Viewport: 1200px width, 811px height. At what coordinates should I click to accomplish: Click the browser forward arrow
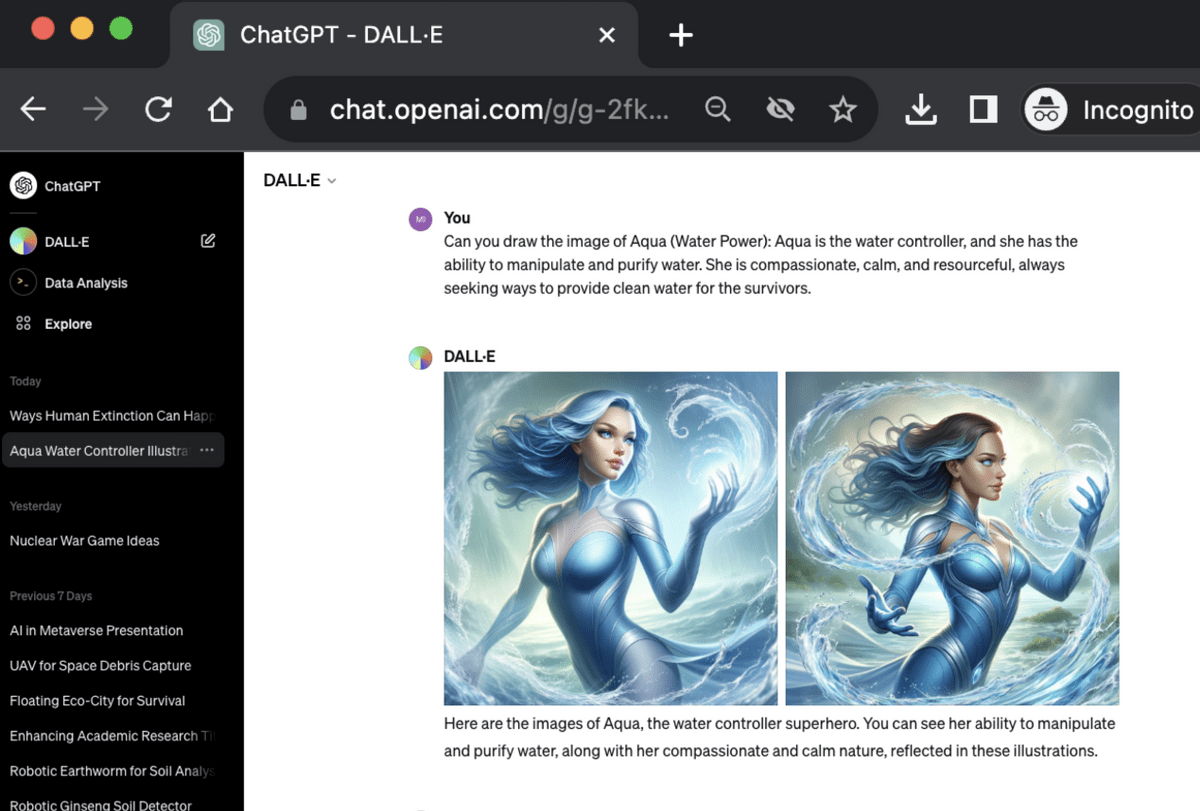(96, 110)
